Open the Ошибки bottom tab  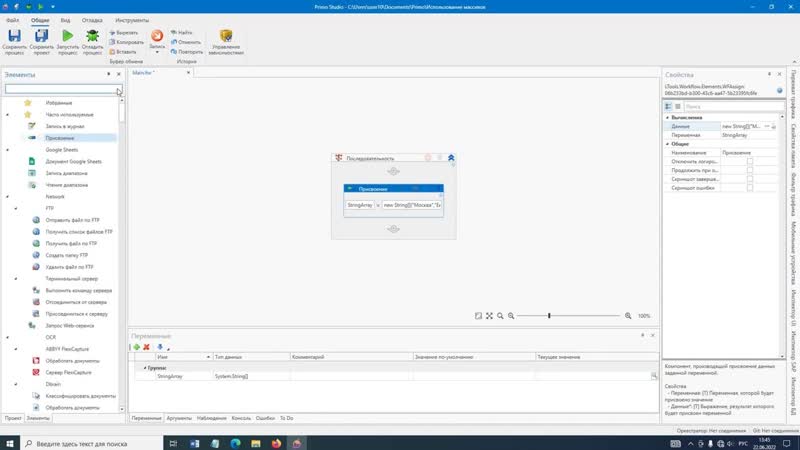265,418
